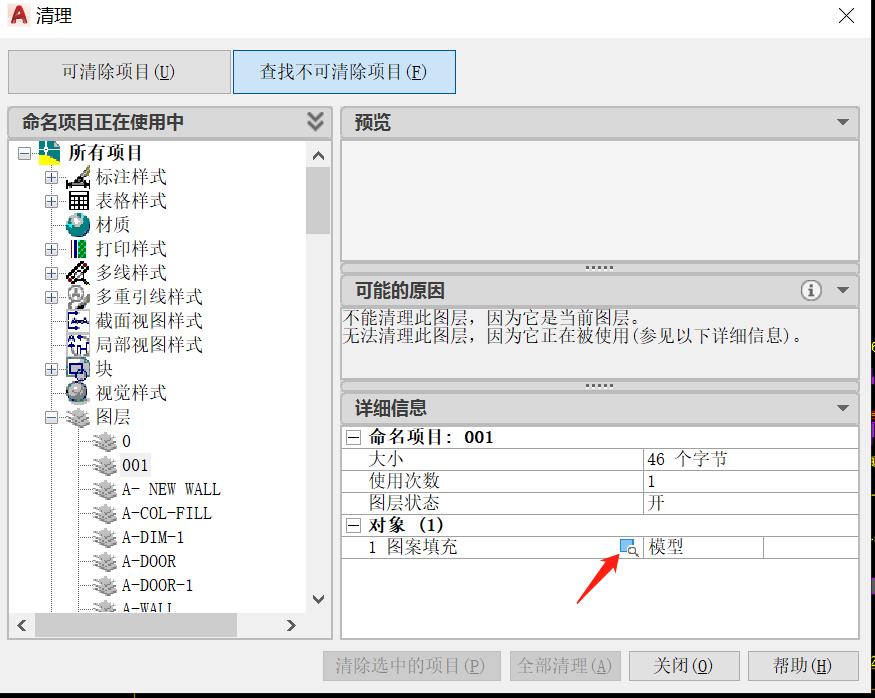Image resolution: width=875 pixels, height=698 pixels.
Task: Expand the 表格样式 tree node
Action: coord(51,201)
